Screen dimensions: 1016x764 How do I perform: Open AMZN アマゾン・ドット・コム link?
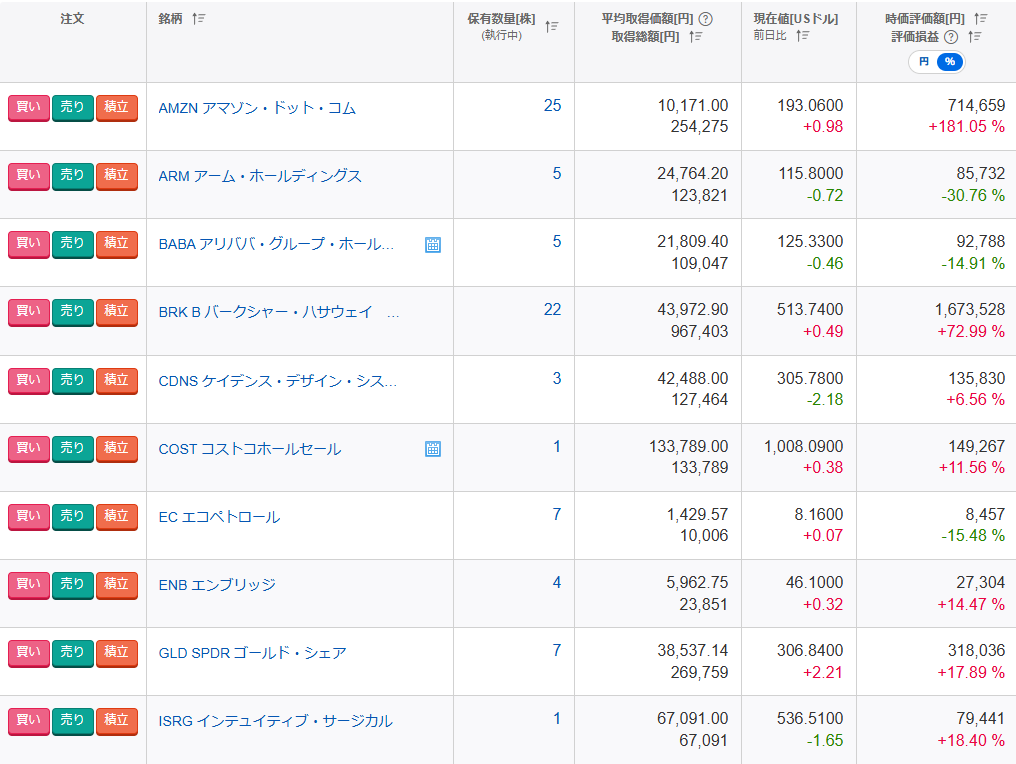point(257,108)
